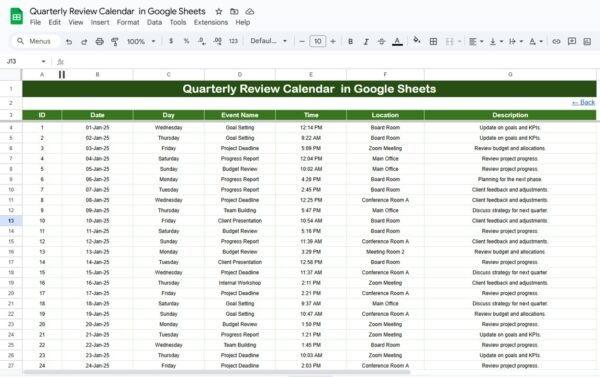
Task: Click the insert link icon
Action: click(x=556, y=41)
